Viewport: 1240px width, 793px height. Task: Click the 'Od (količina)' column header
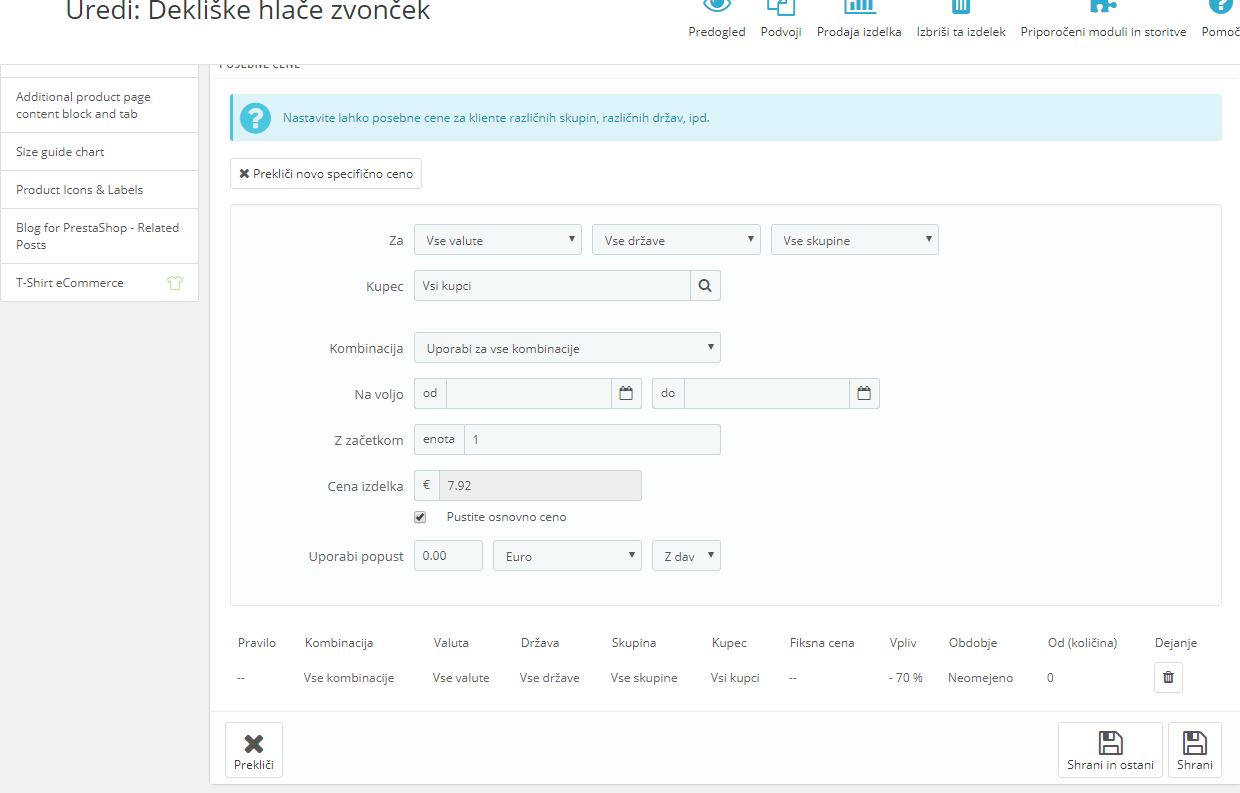pos(1082,643)
